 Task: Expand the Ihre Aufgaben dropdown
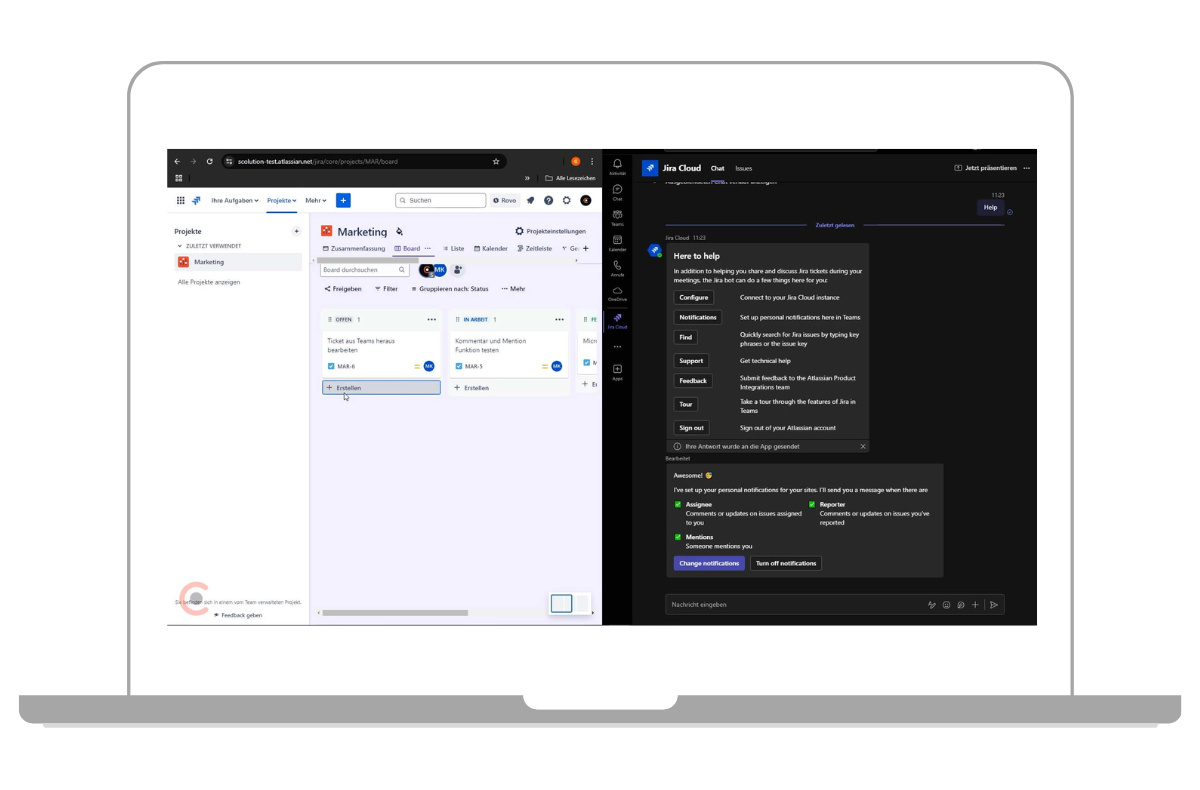[235, 200]
